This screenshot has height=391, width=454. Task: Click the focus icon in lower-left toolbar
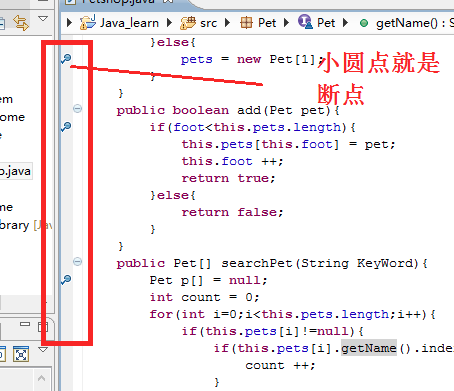pyautogui.click(x=21, y=354)
